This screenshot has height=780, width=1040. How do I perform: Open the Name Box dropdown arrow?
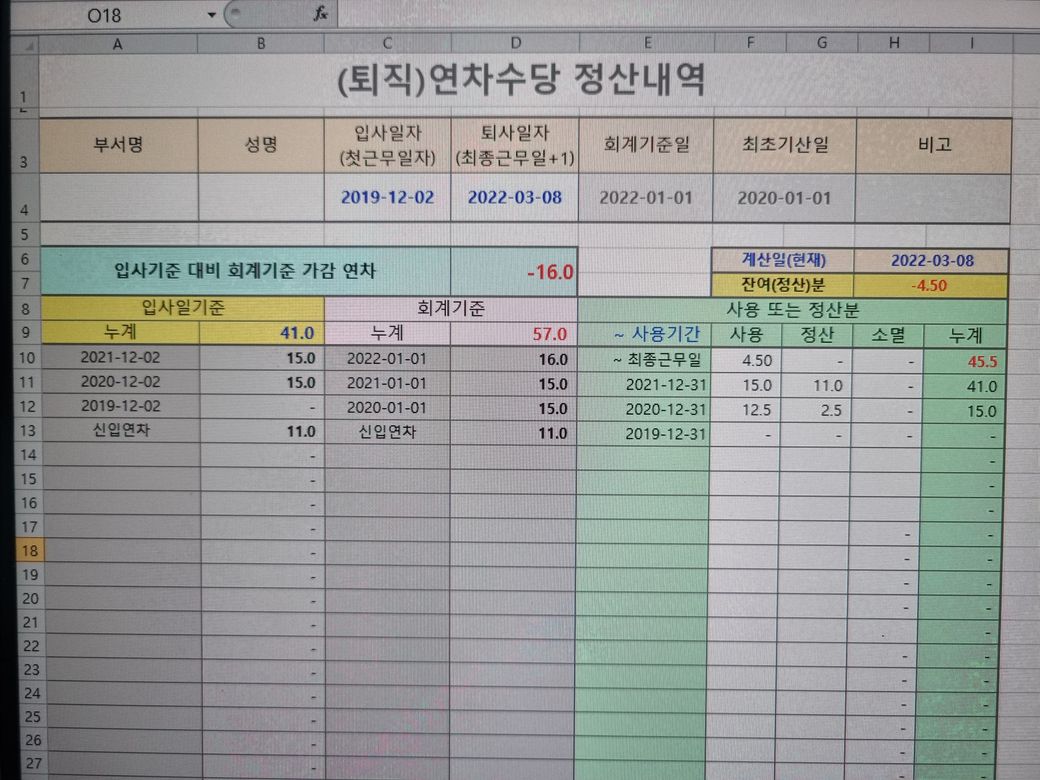(212, 15)
